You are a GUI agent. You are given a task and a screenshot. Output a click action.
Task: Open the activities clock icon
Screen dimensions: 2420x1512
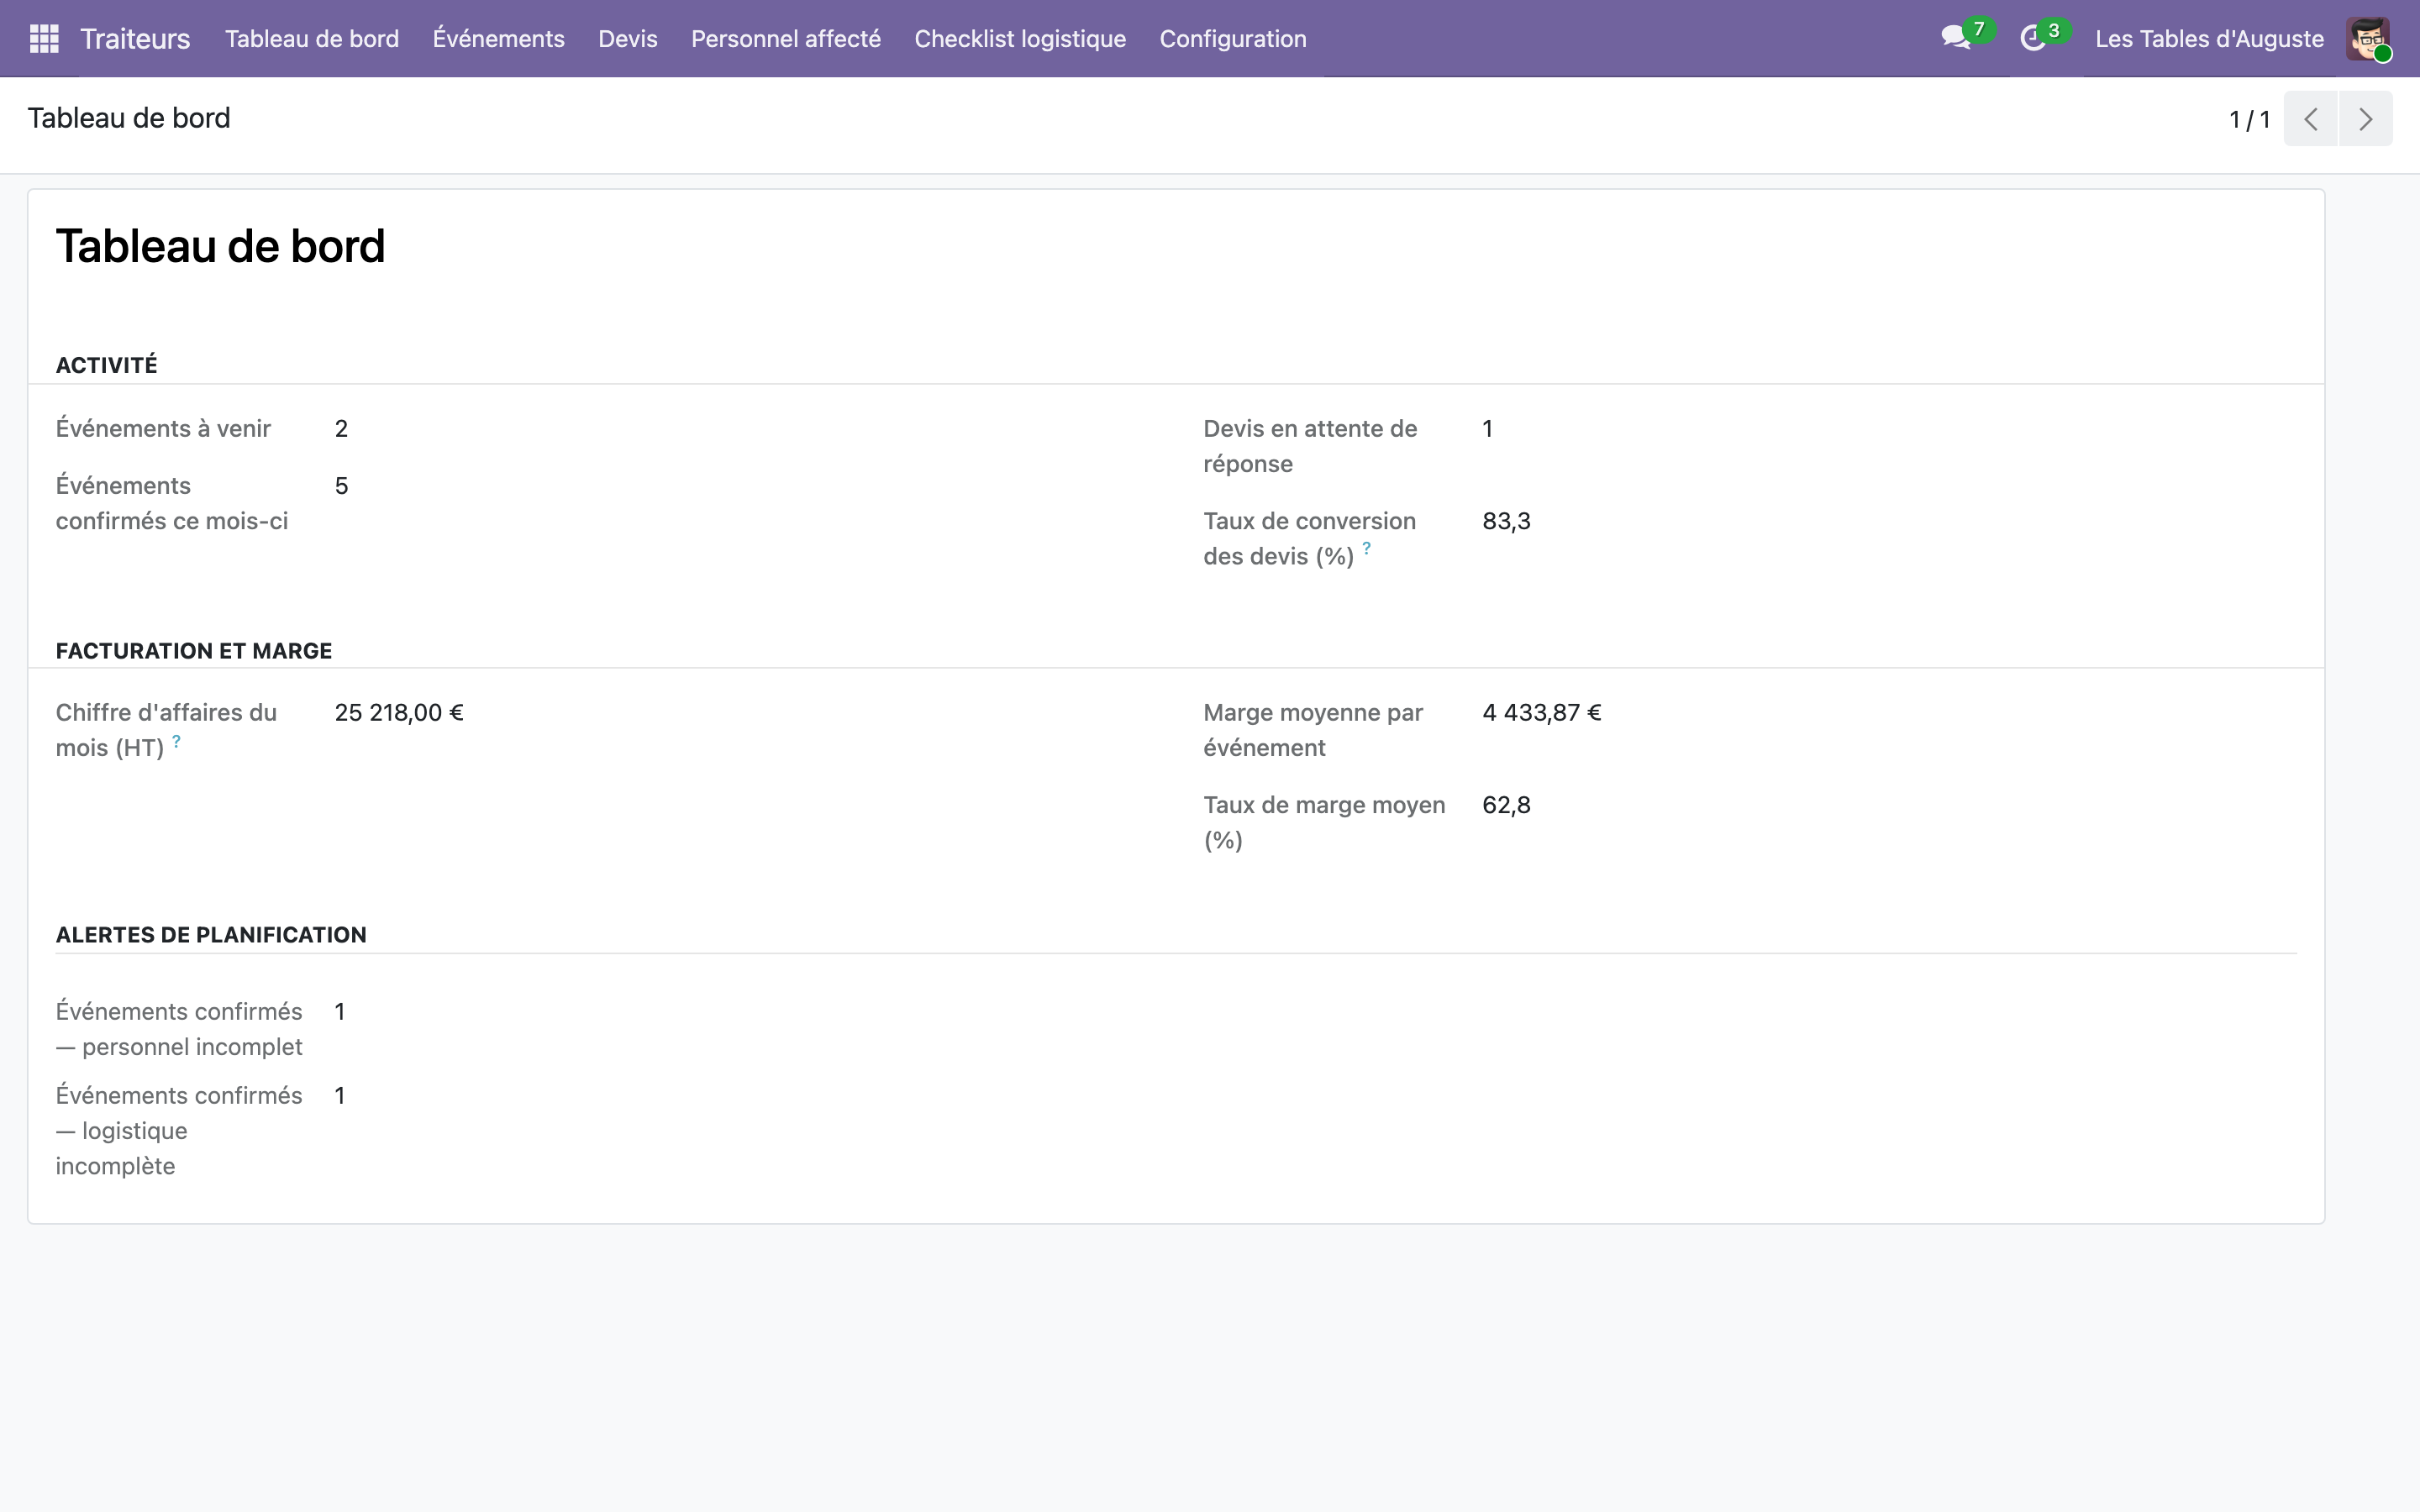pos(2032,39)
